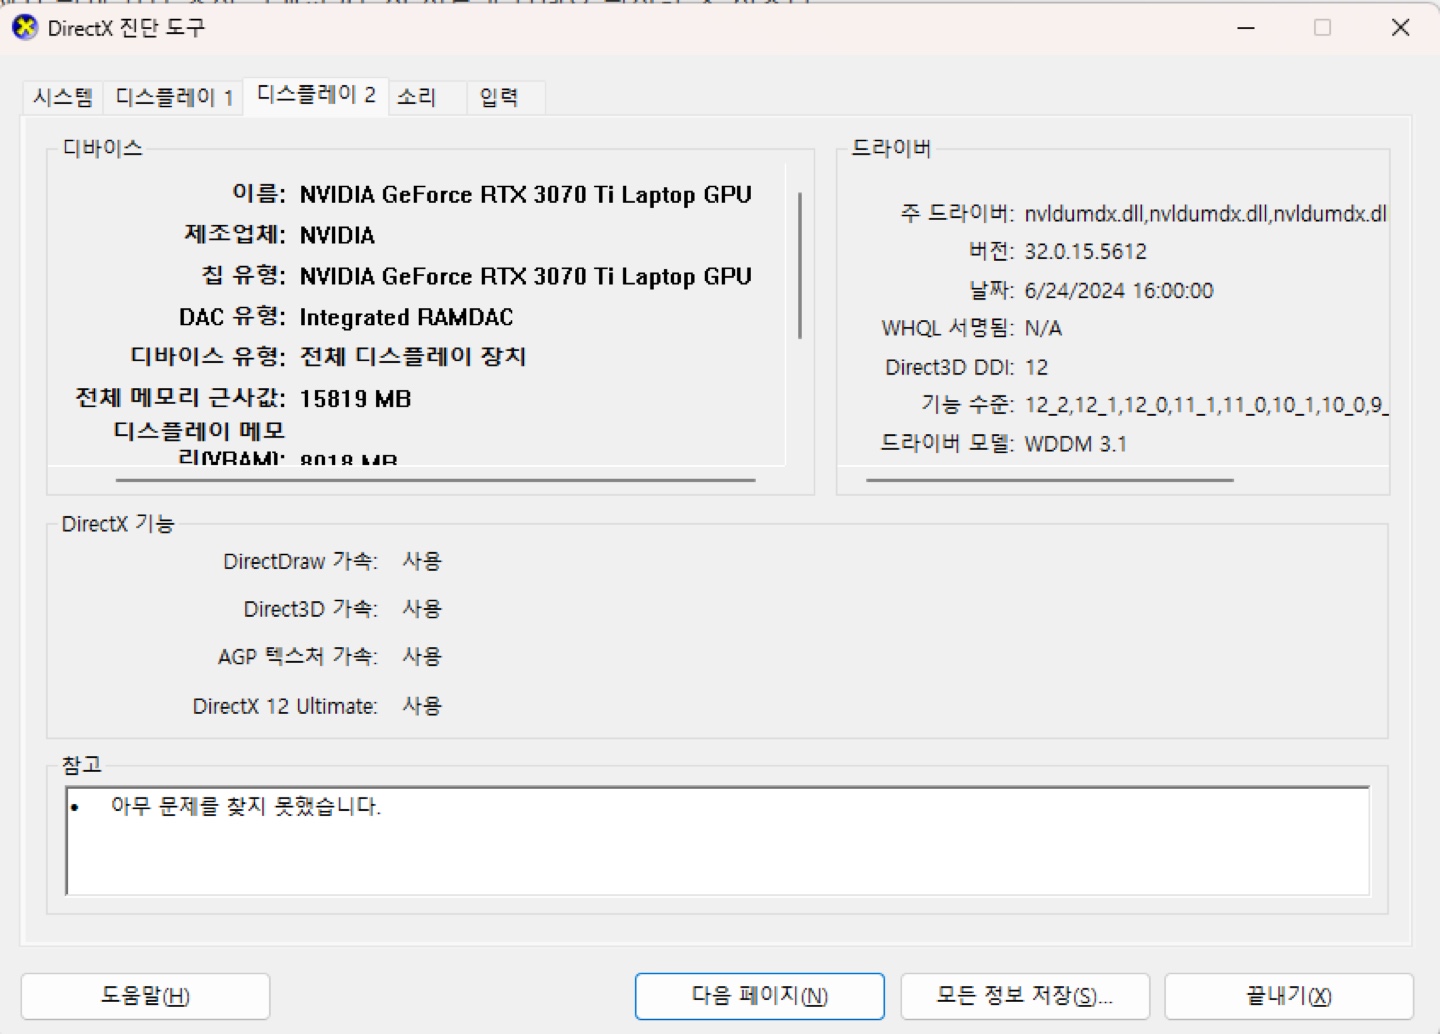
Task: Click AGP 텍스처 가속 status 사용
Action: pos(422,657)
